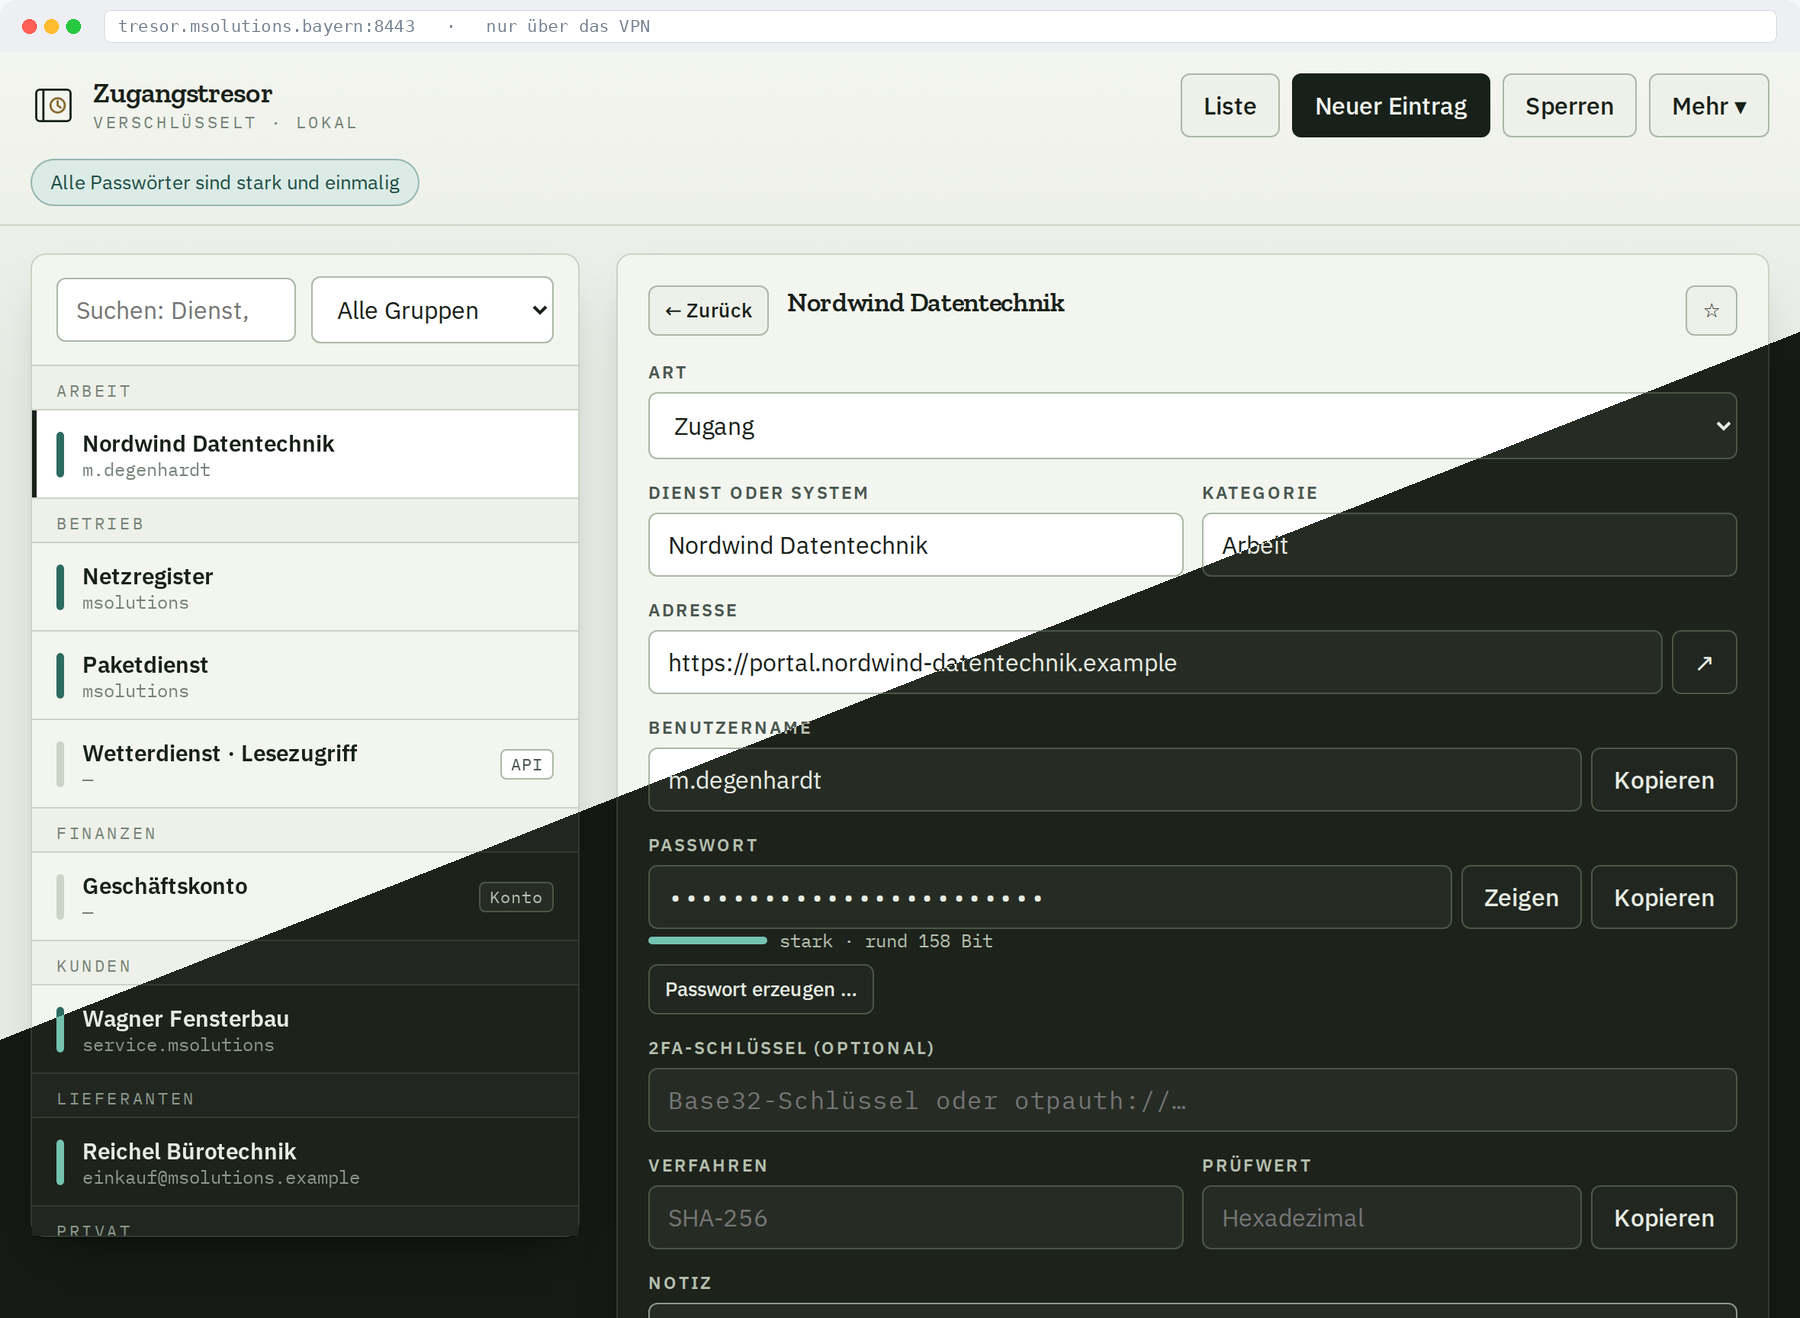The image size is (1800, 1318).
Task: Select Nordwind Datentechnik in the list
Action: 305,454
